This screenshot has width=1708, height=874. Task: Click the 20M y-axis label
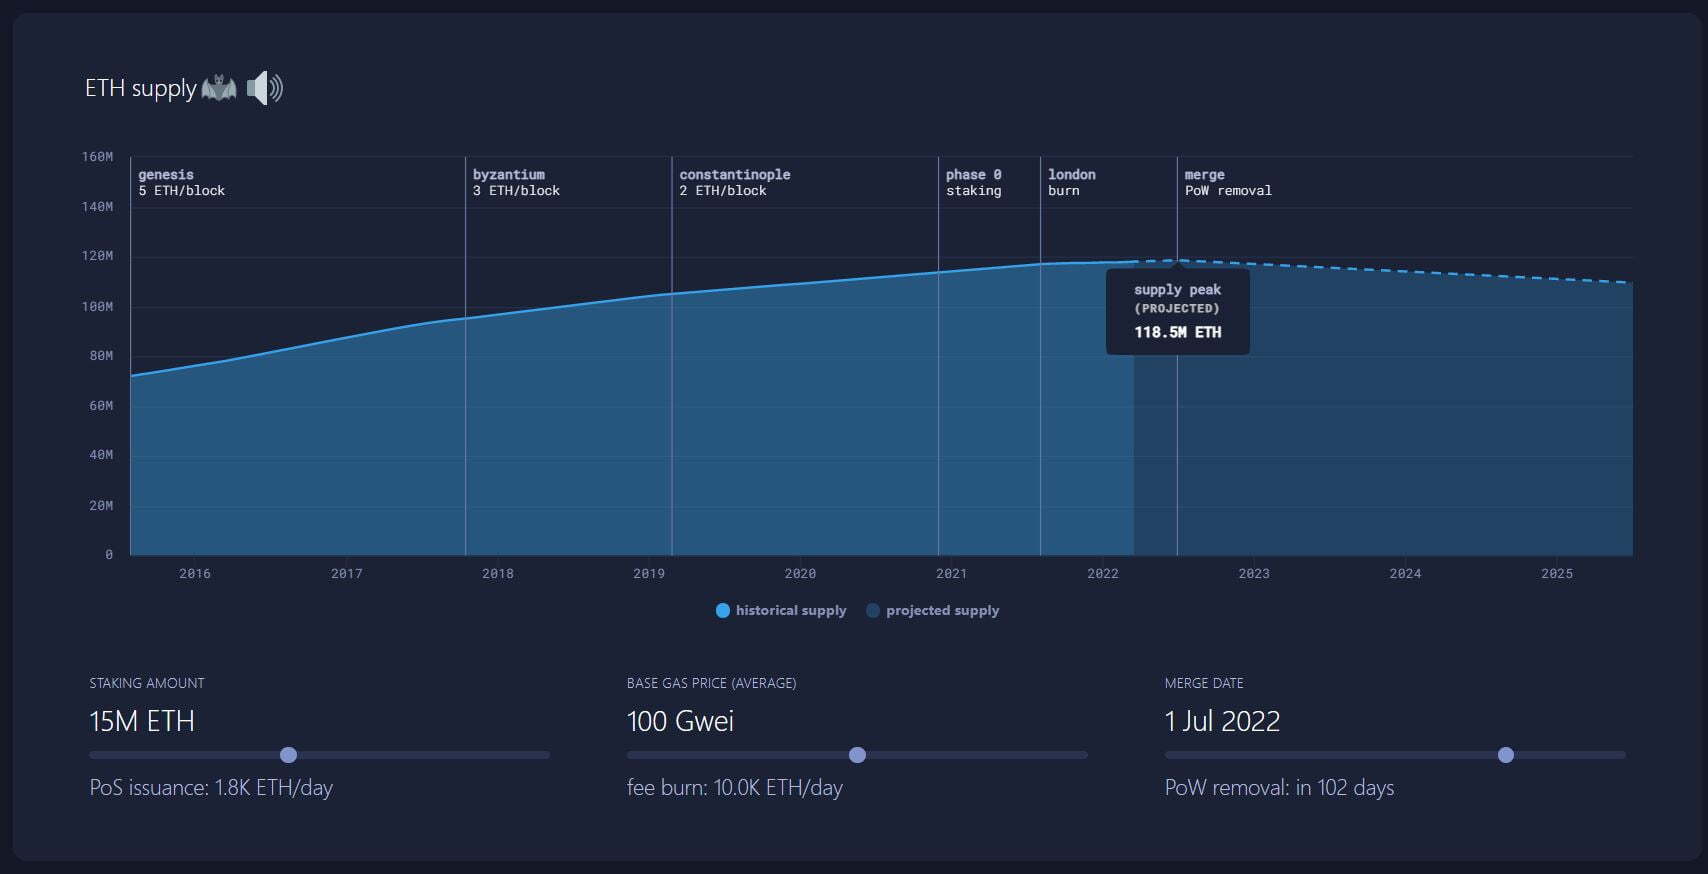coord(101,506)
